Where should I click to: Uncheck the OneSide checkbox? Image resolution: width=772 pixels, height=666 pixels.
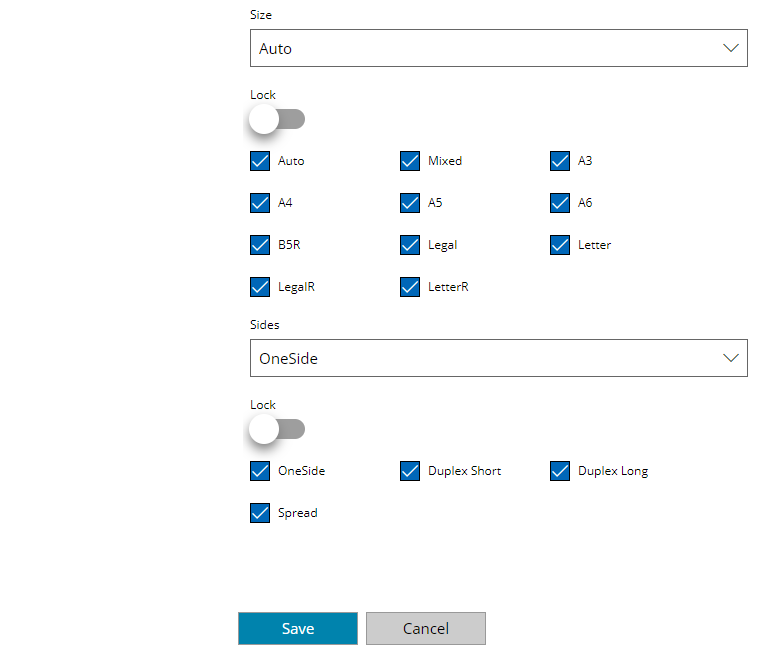[x=260, y=471]
